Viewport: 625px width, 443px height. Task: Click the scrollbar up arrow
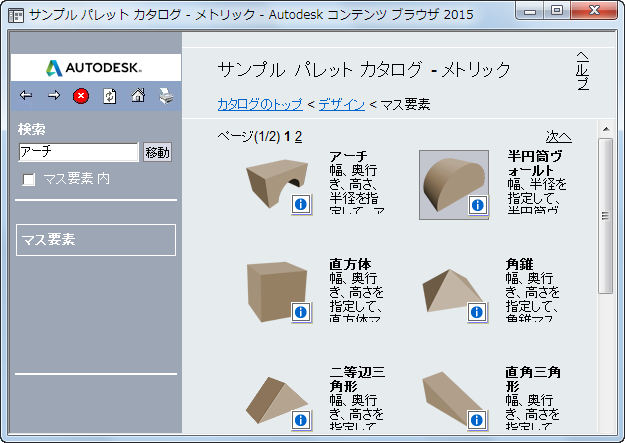[606, 129]
